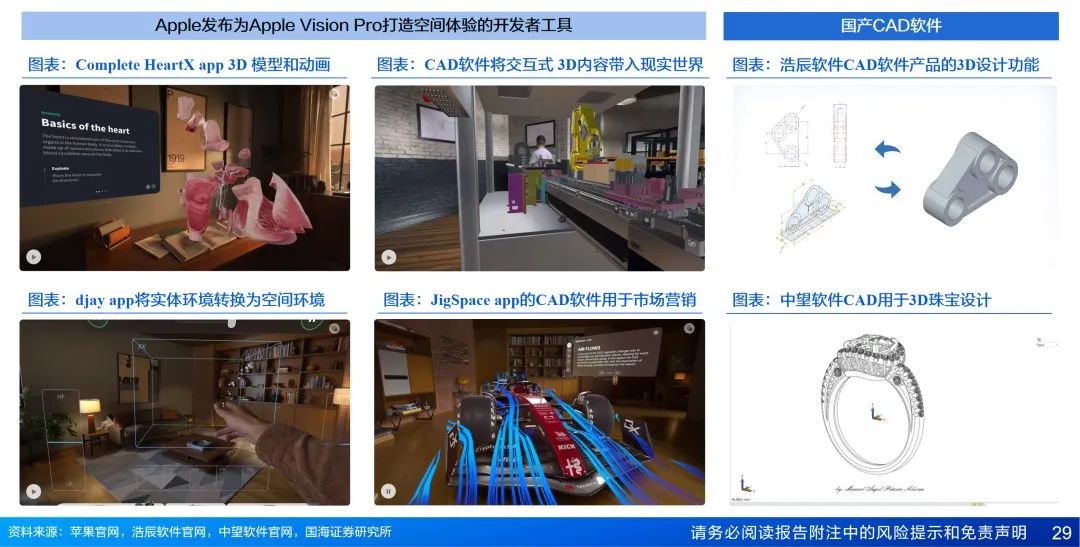Click the corner icon on the djay image
The image size is (1080, 547).
point(334,328)
